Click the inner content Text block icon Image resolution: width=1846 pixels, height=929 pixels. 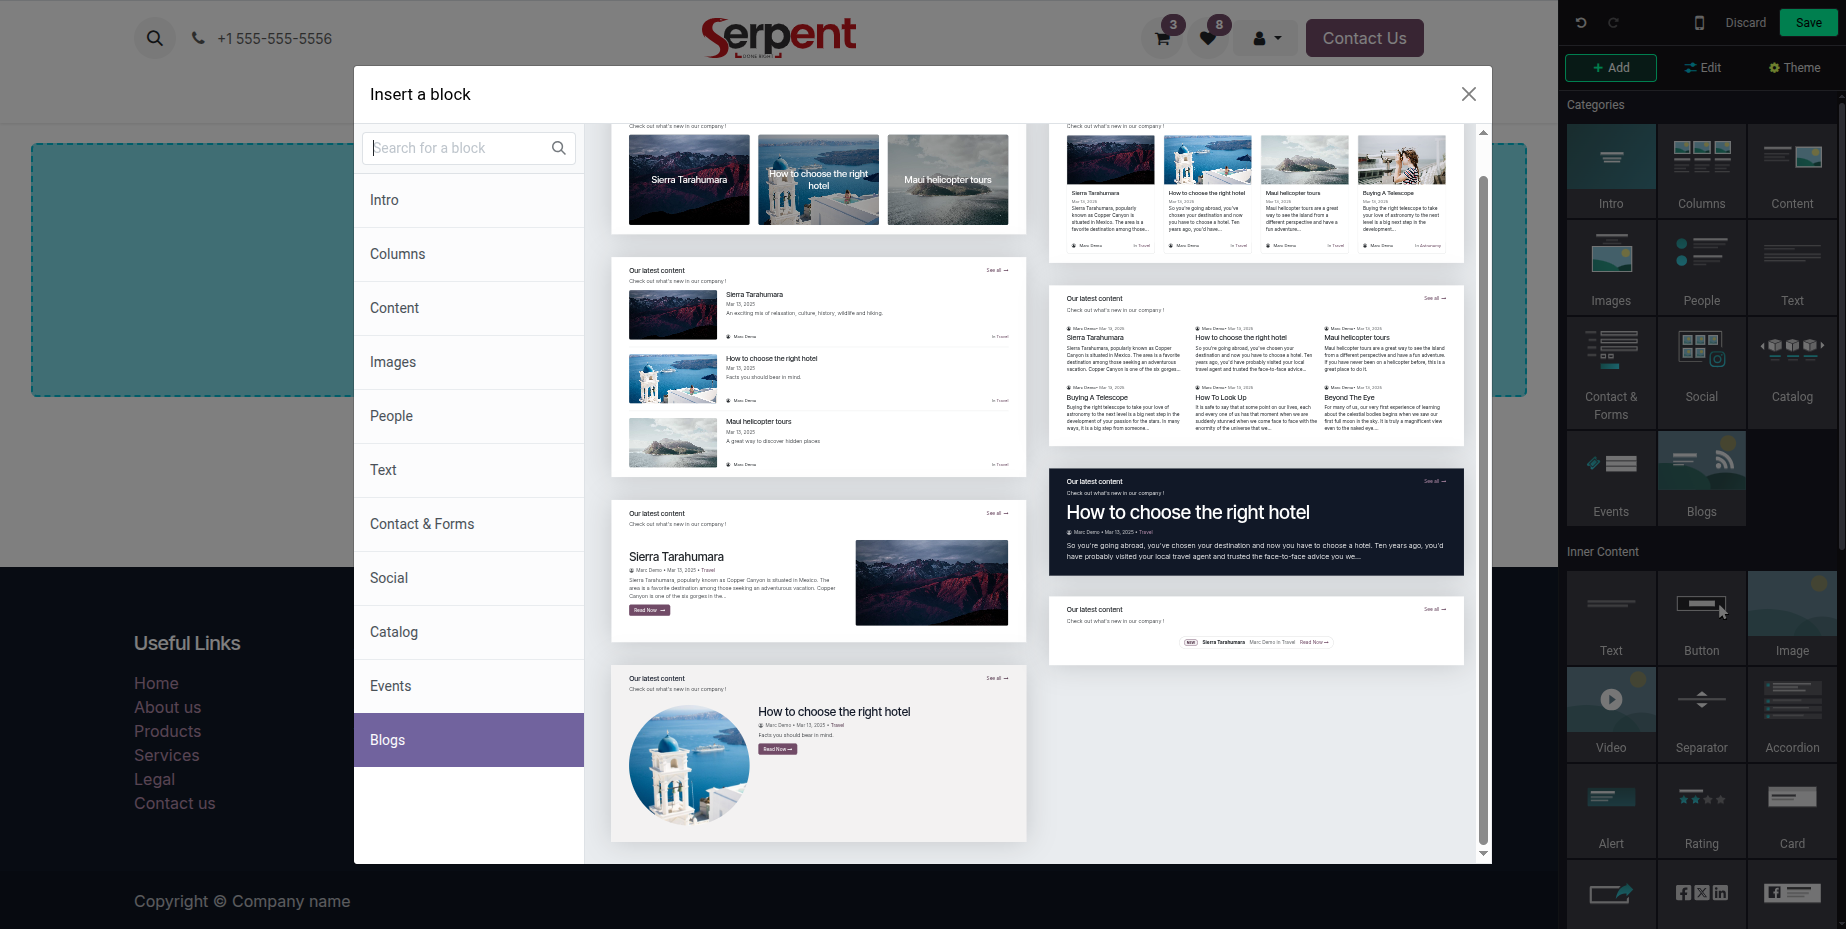pyautogui.click(x=1611, y=618)
